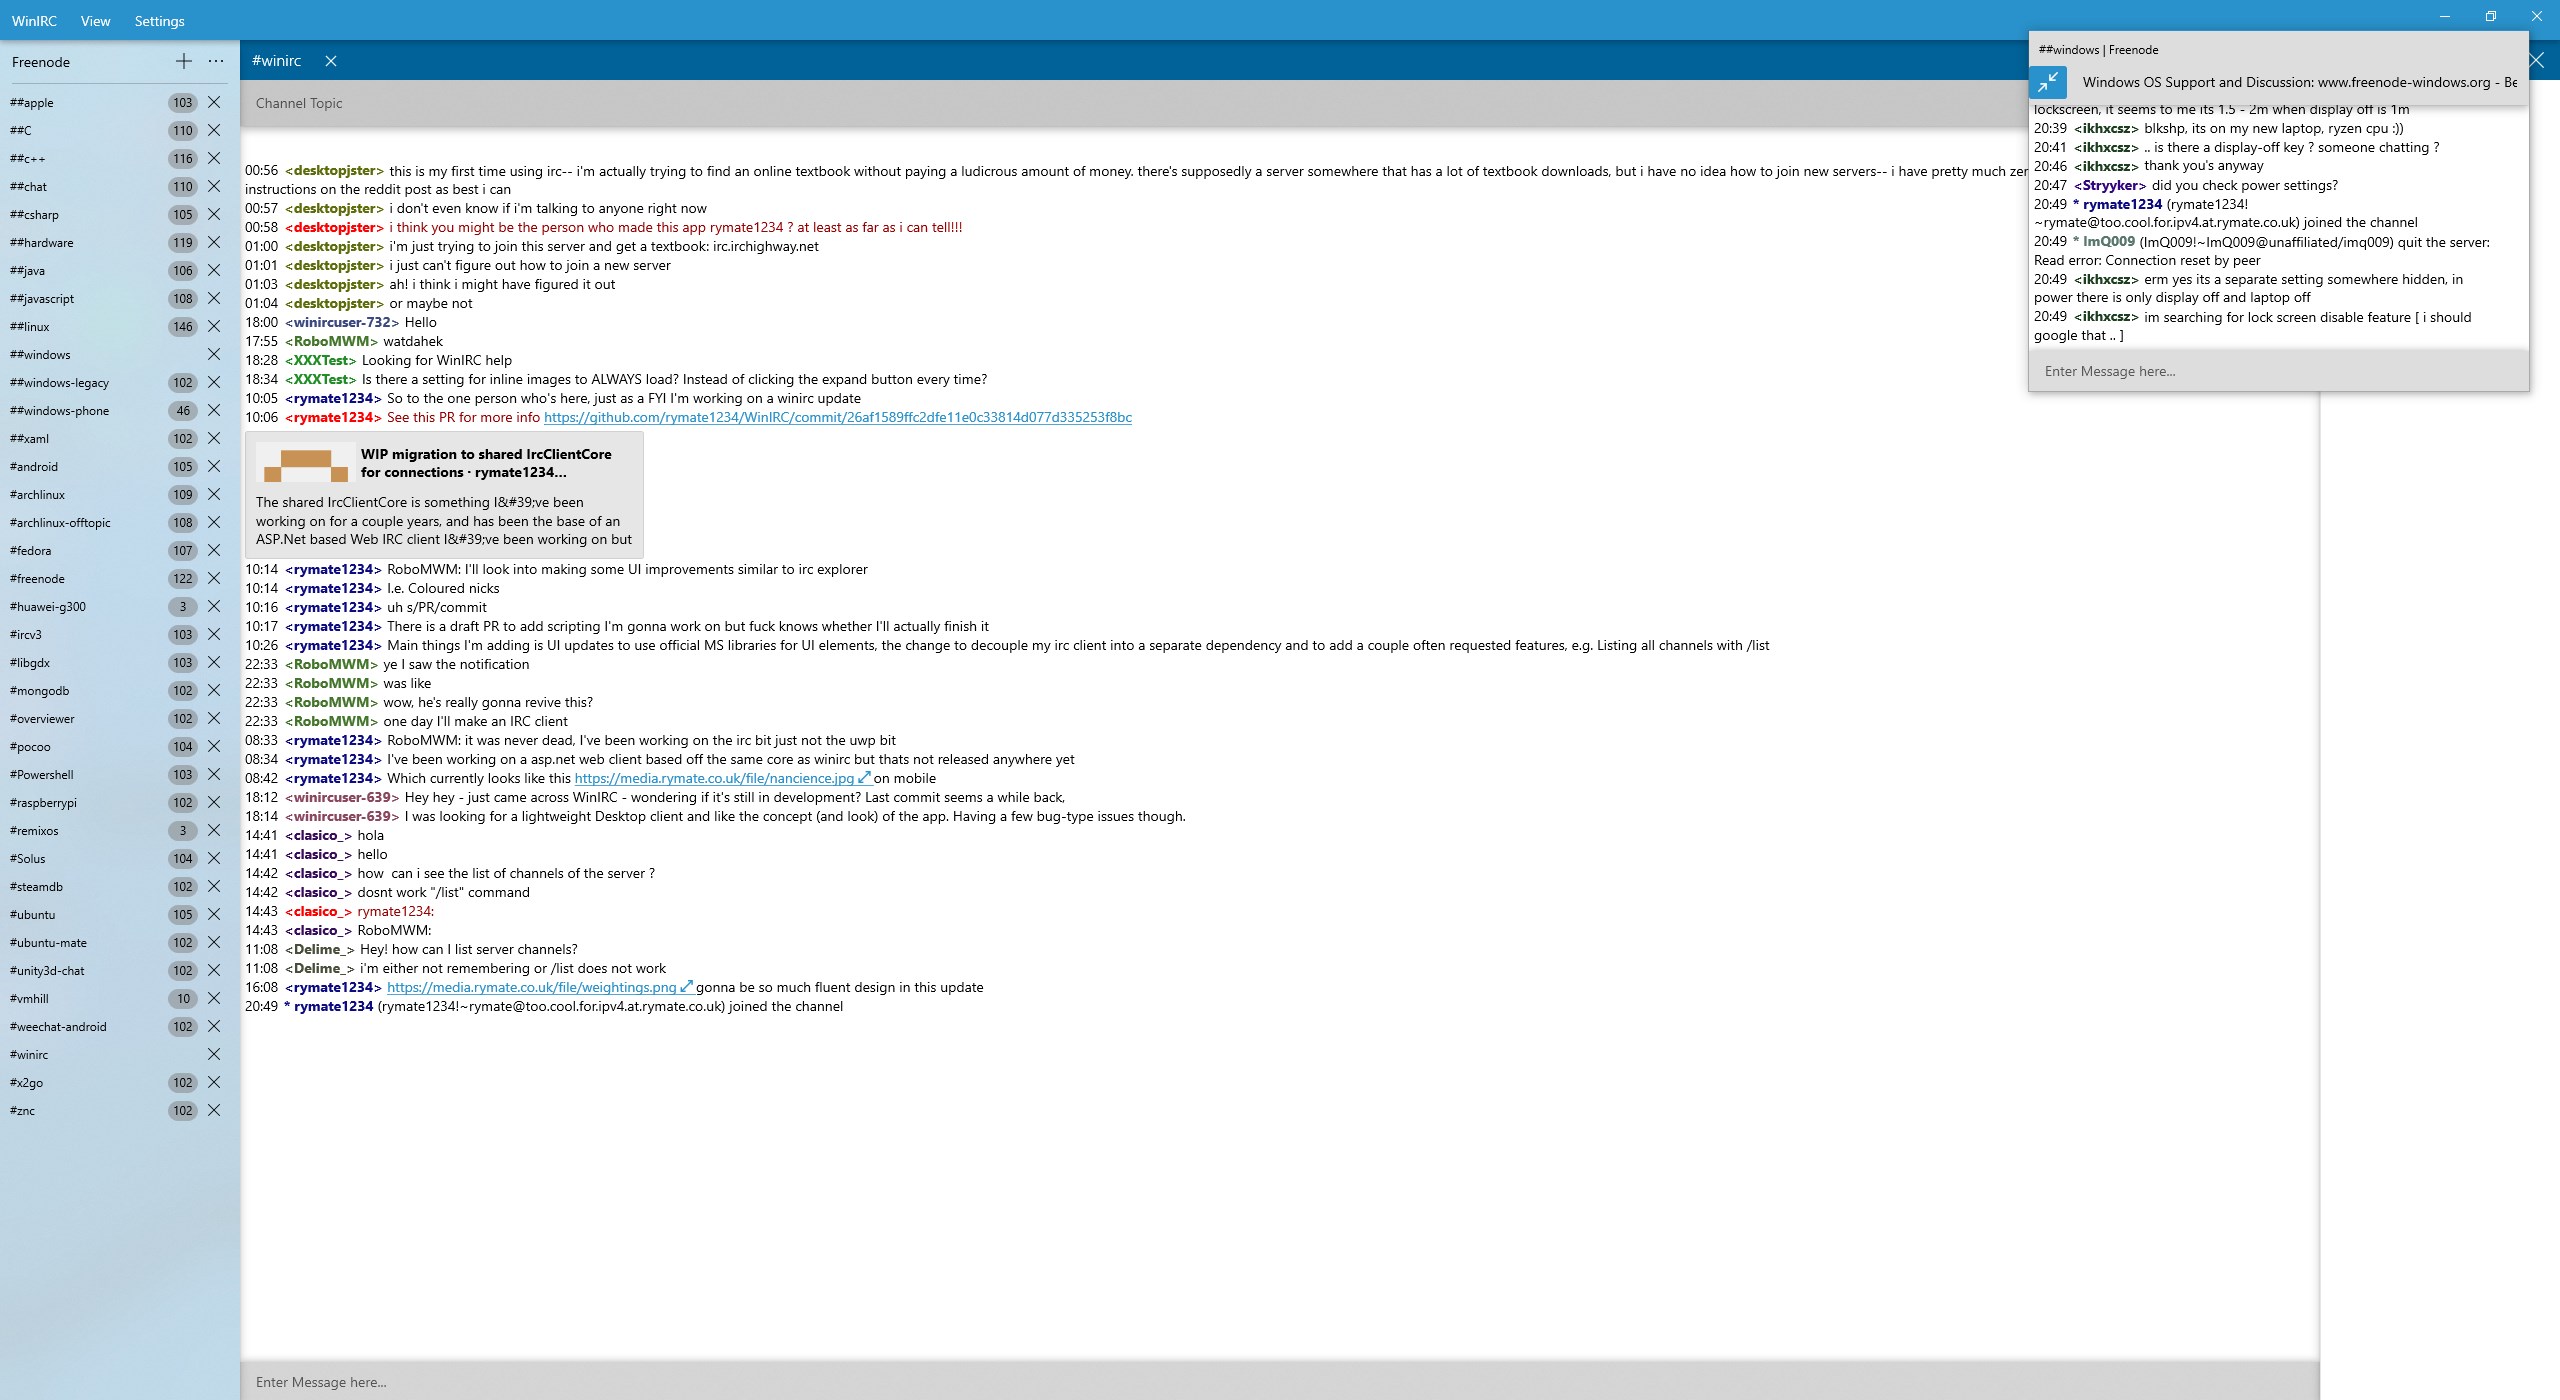
Task: Focus the main Enter Message input box
Action: [1278, 1382]
